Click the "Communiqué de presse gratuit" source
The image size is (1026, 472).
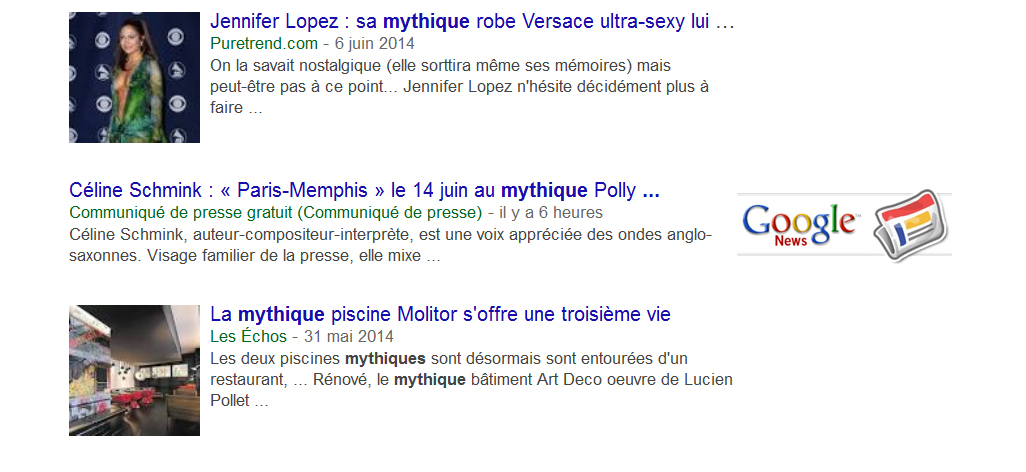275,212
